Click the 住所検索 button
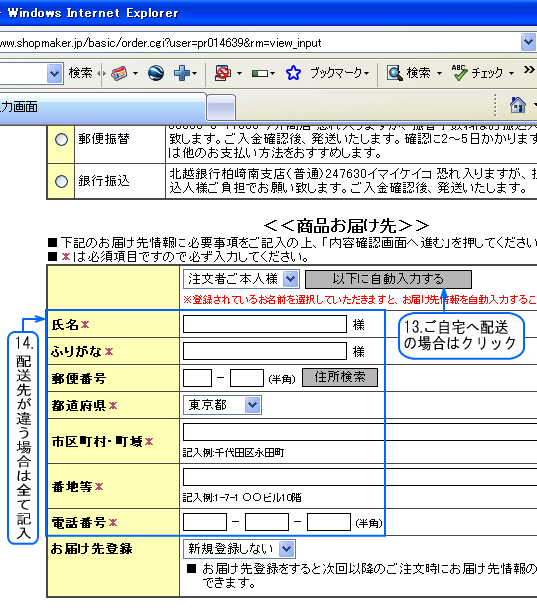Image resolution: width=537 pixels, height=616 pixels. [340, 378]
